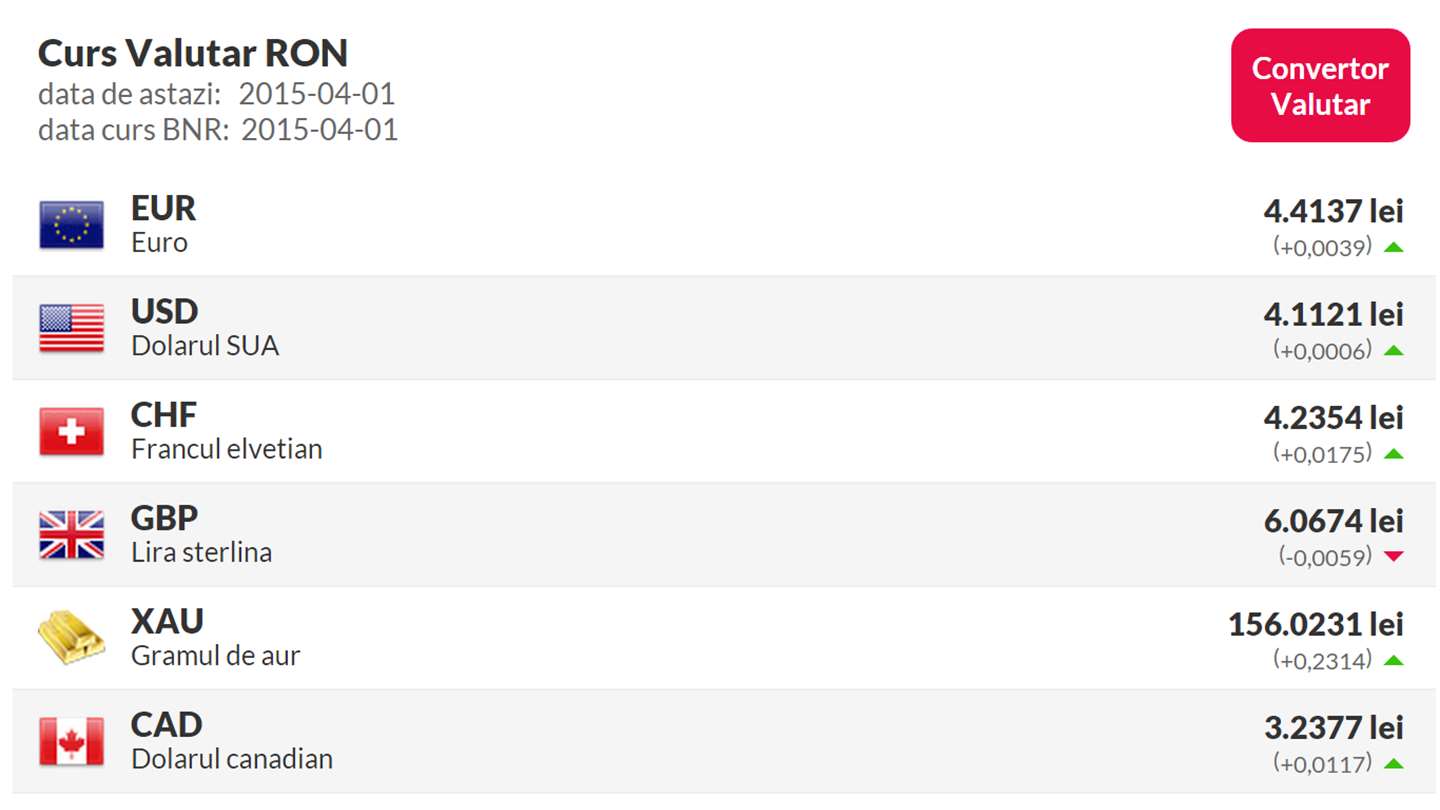Click the Gramul de aur label
This screenshot has height=810, width=1440.
[x=215, y=655]
